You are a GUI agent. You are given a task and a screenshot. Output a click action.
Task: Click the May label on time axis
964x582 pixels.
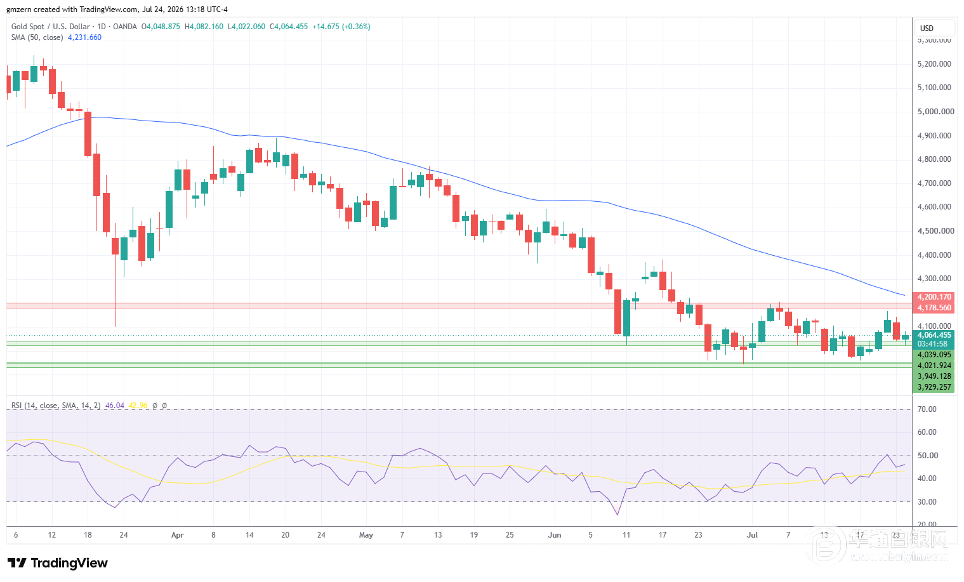(366, 535)
